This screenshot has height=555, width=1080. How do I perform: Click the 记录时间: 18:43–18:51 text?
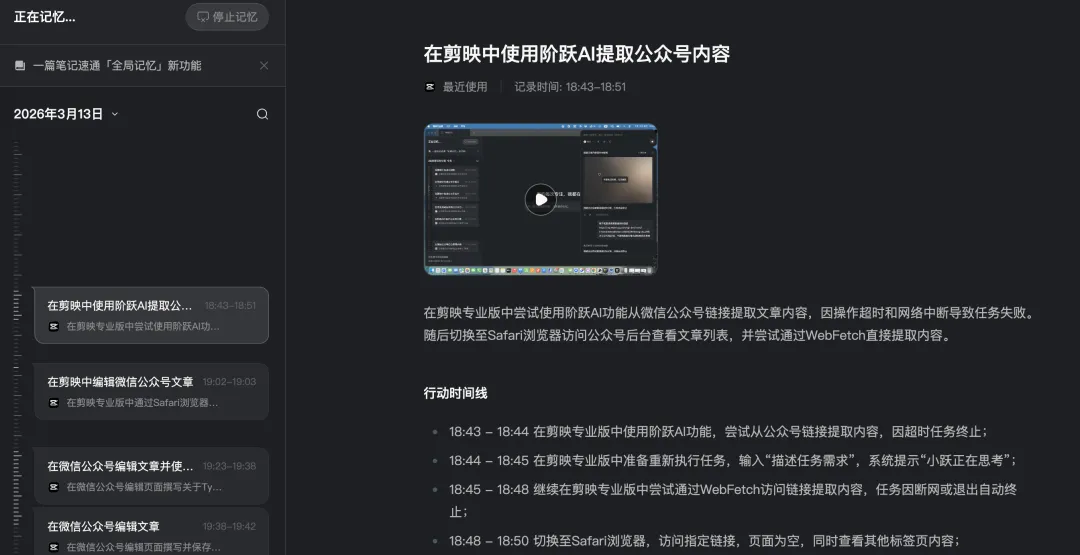570,87
